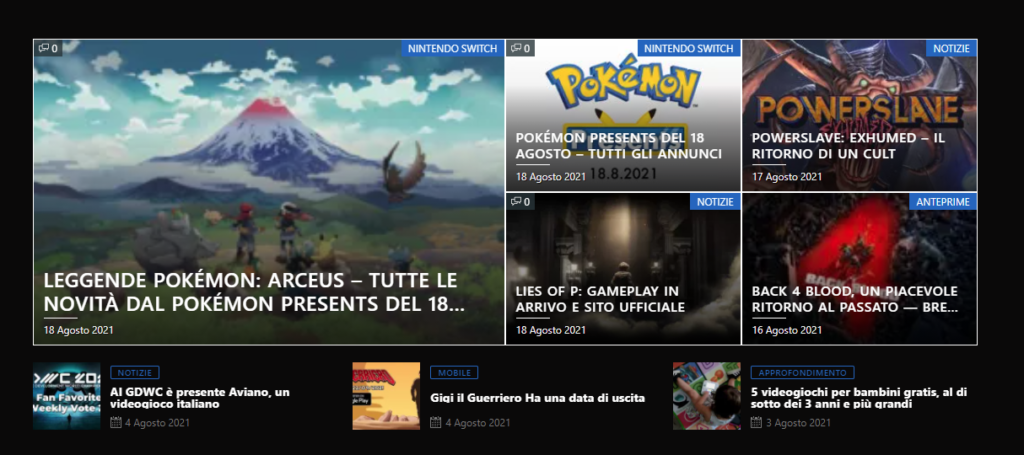Click the comment count icon on Arceus card
Viewport: 1024px width, 455px height.
coord(44,48)
